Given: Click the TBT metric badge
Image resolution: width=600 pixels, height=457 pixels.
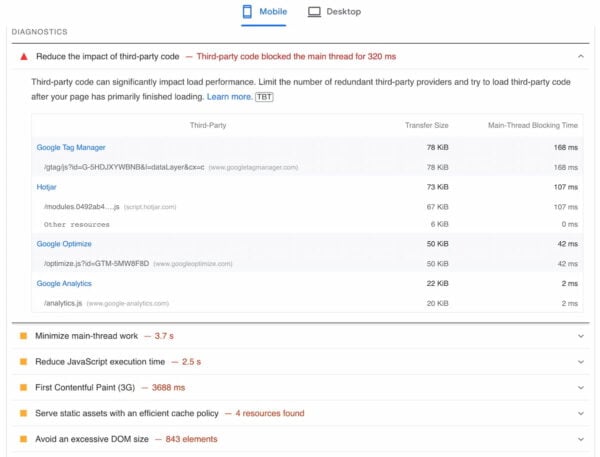Looking at the screenshot, I should coord(264,97).
